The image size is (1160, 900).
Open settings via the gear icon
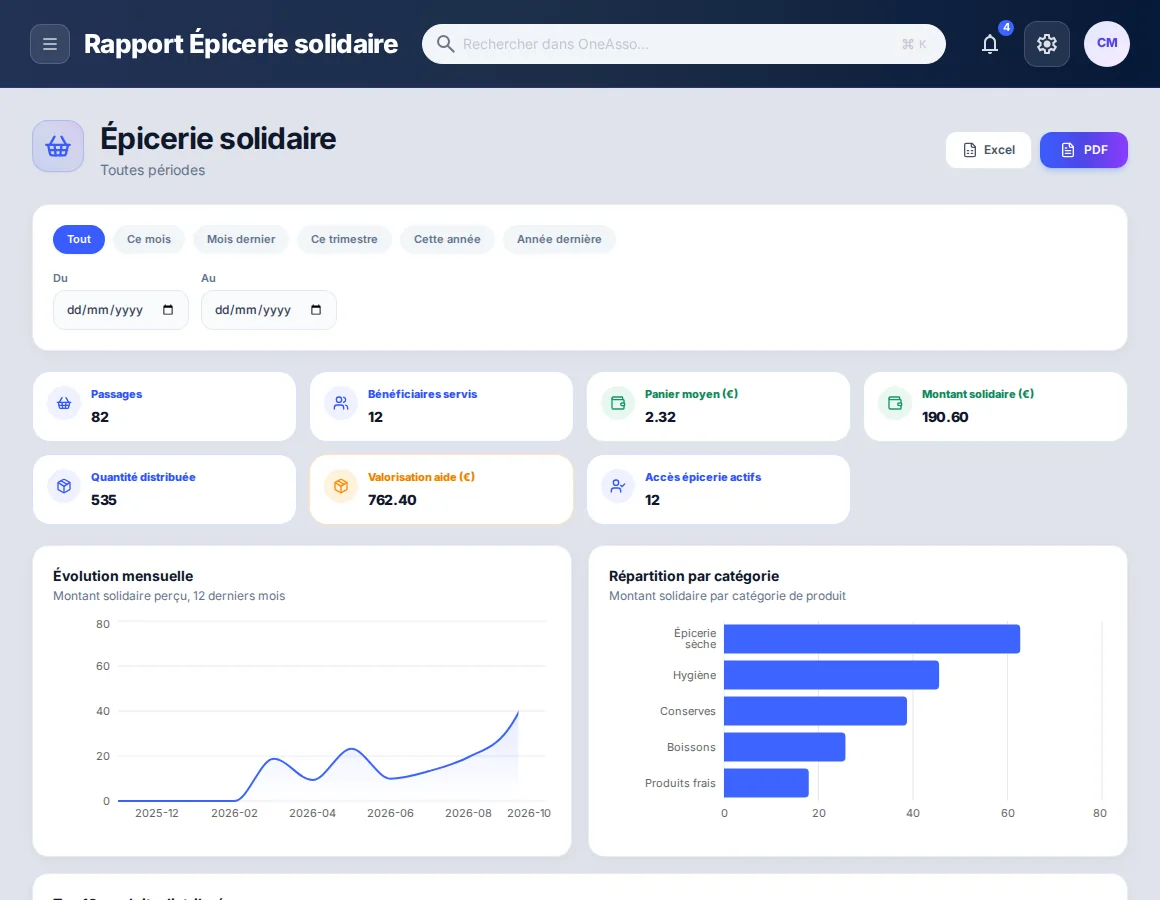1046,44
